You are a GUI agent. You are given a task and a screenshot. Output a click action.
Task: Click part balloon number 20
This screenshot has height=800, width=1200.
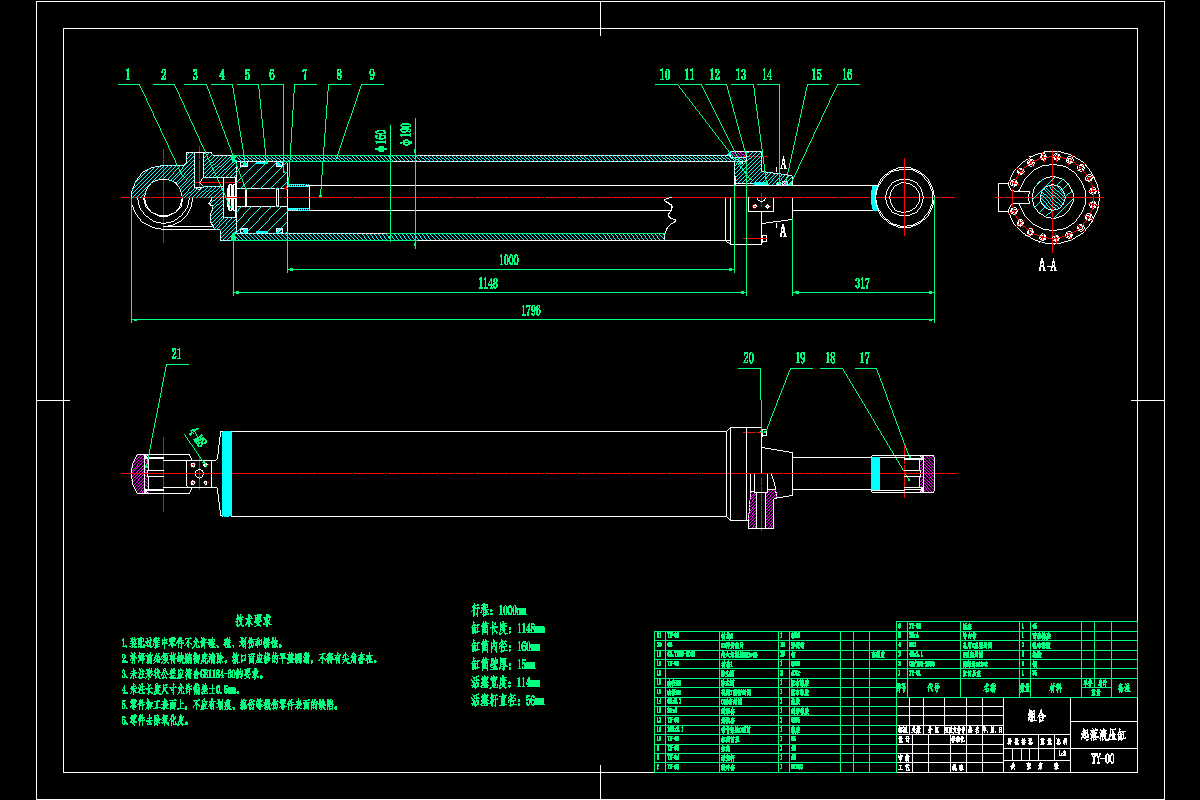click(748, 357)
